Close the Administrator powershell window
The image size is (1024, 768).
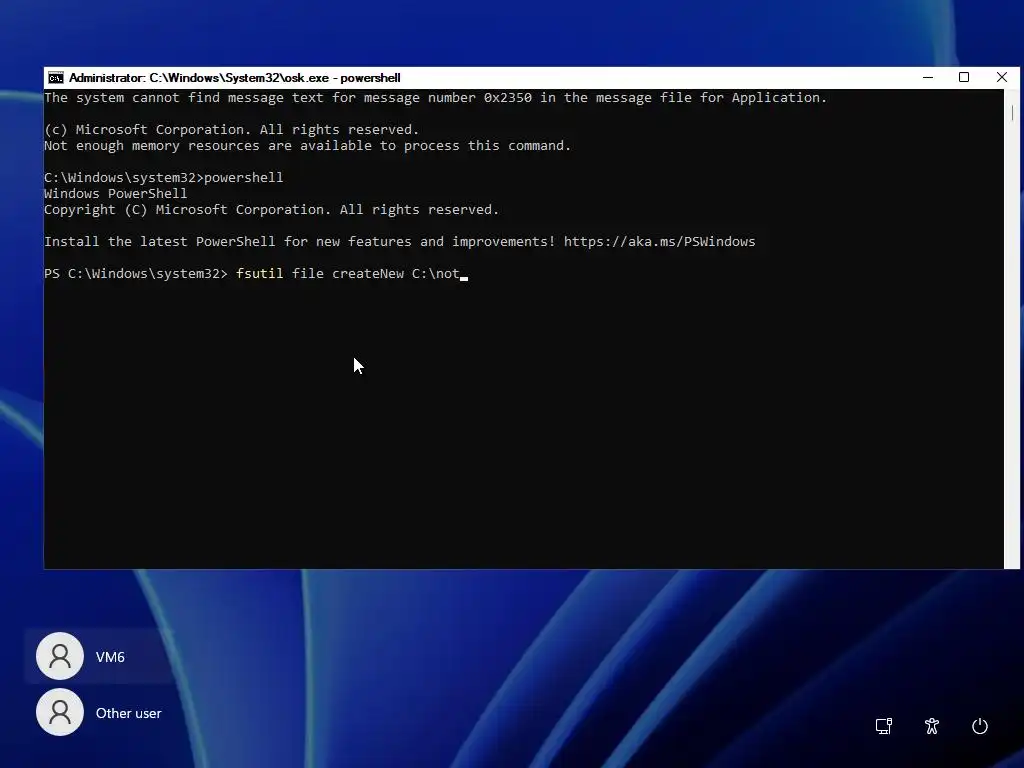coord(1002,78)
